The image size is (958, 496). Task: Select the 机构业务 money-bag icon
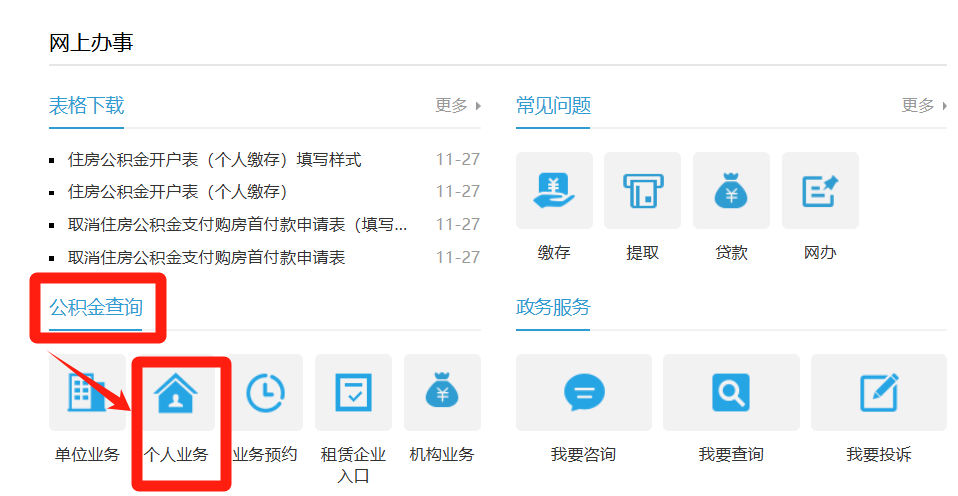point(442,392)
